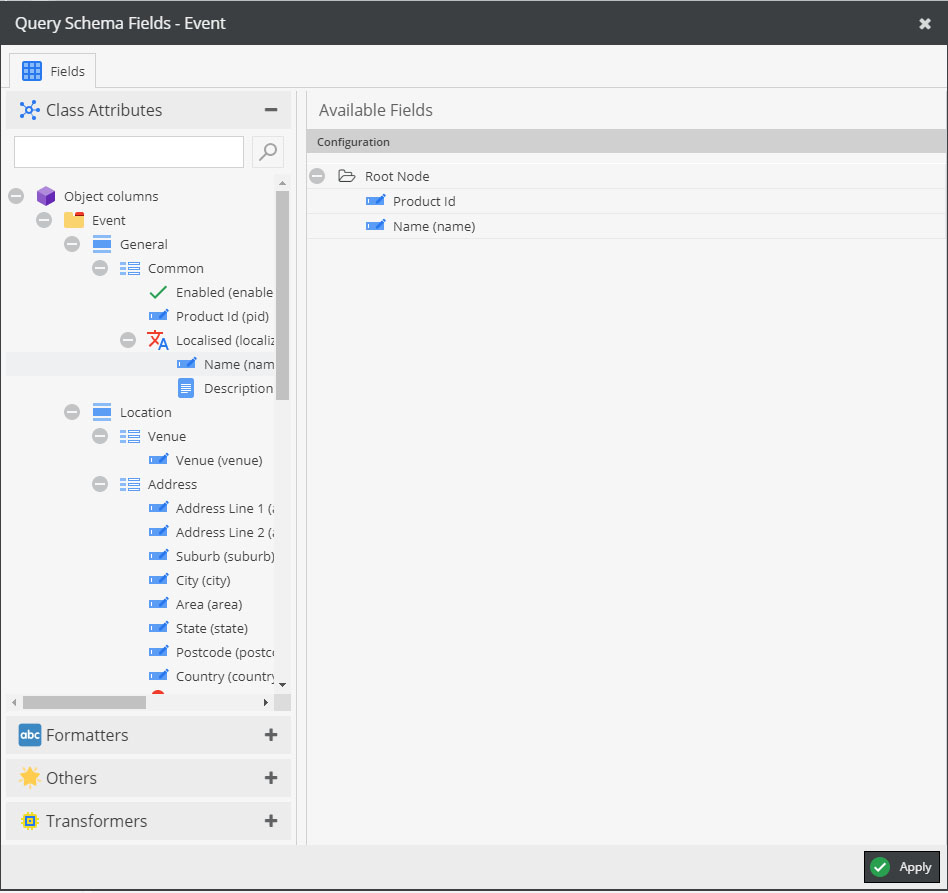
Task: Click the Configuration column header
Action: point(626,141)
